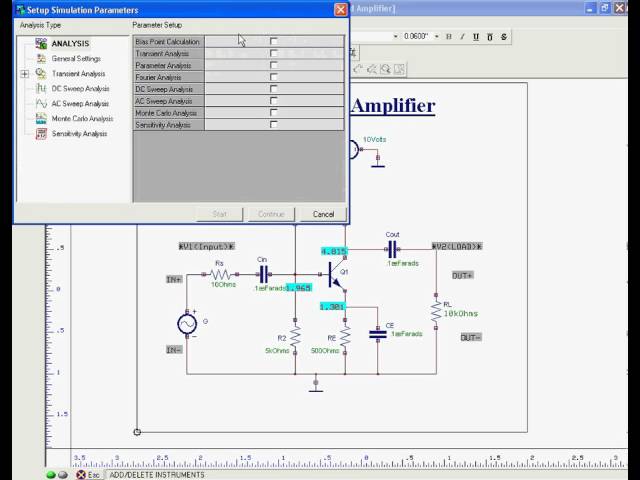The image size is (640, 480).
Task: Select DC Sweep Analysis in the tree
Action: click(x=80, y=89)
